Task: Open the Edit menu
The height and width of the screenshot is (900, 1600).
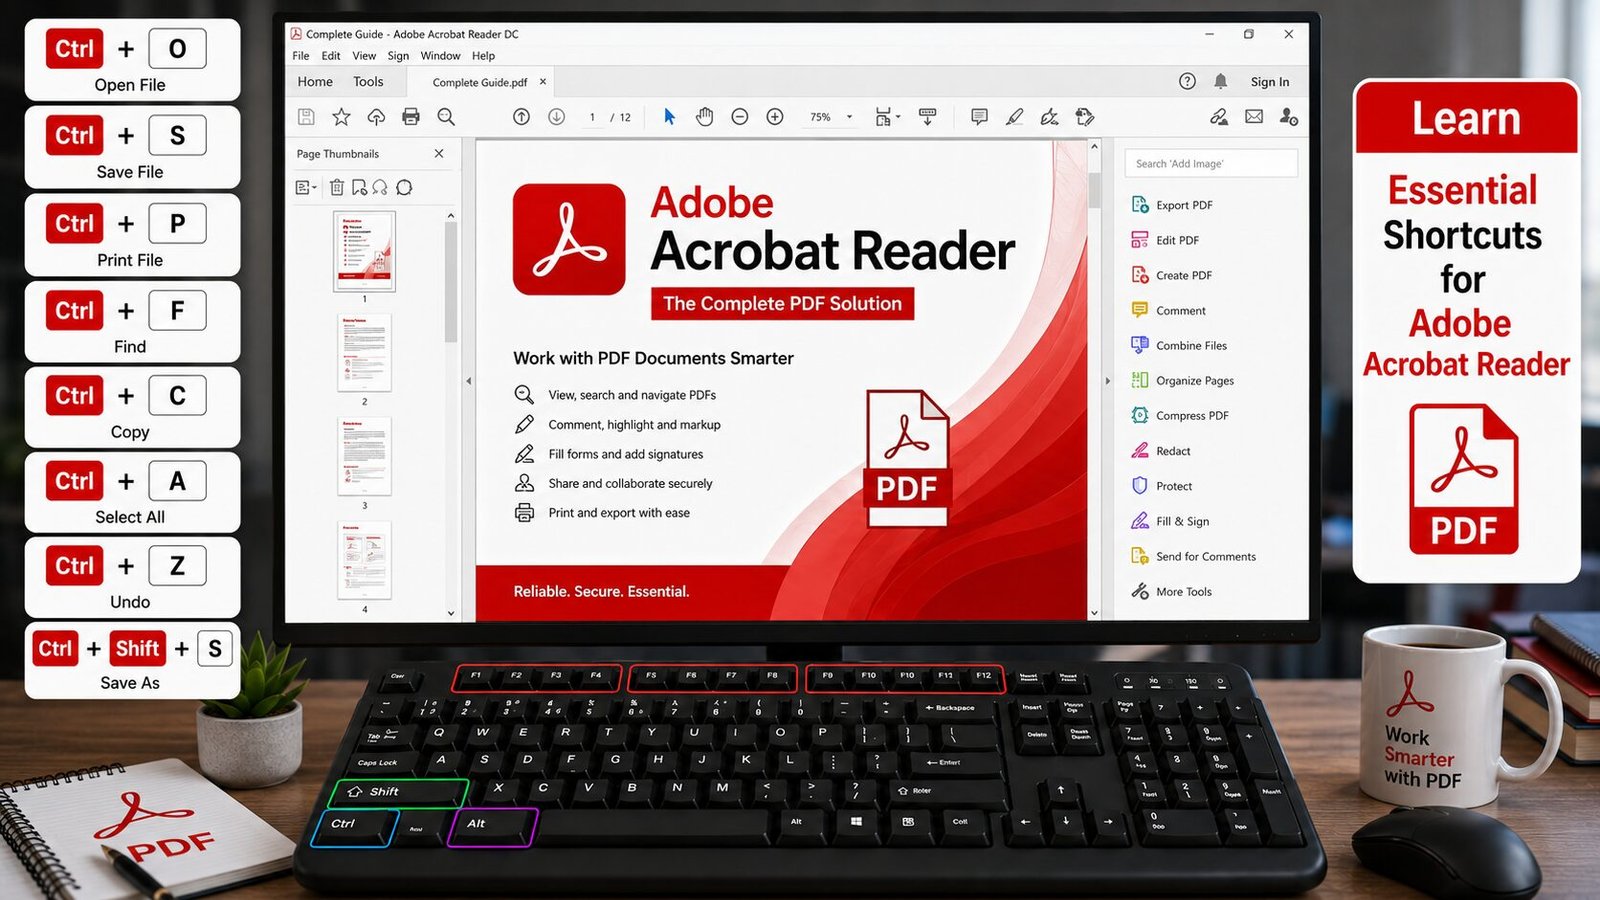Action: (x=331, y=56)
